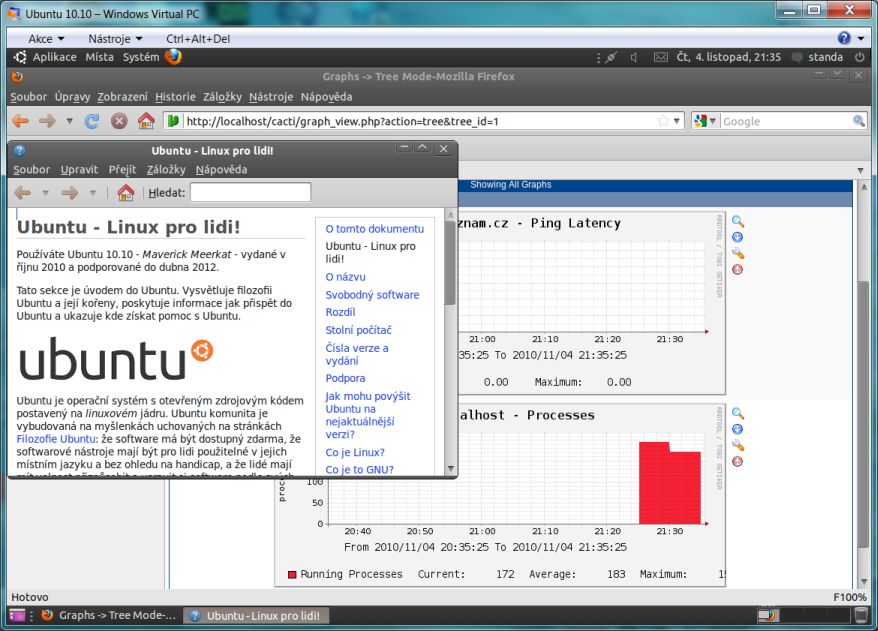
Task: Click the Firefox stop loading button
Action: [119, 121]
